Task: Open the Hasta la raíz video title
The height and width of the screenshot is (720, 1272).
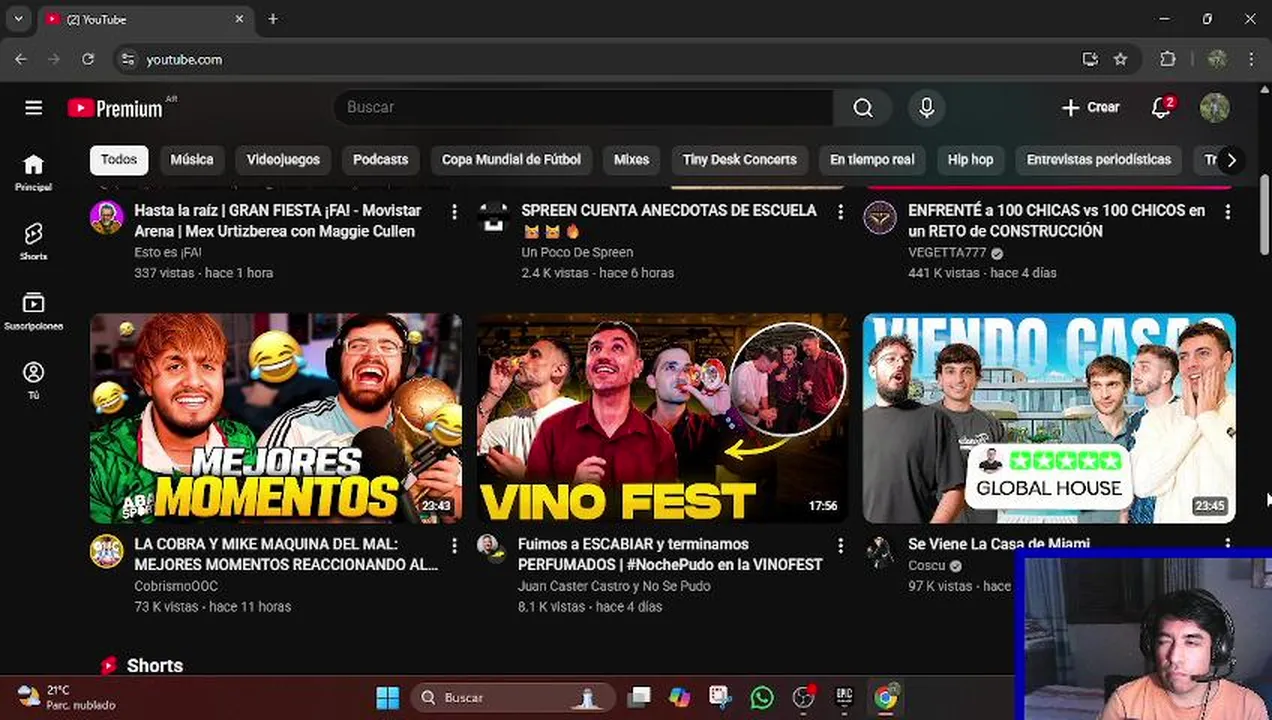Action: 278,221
